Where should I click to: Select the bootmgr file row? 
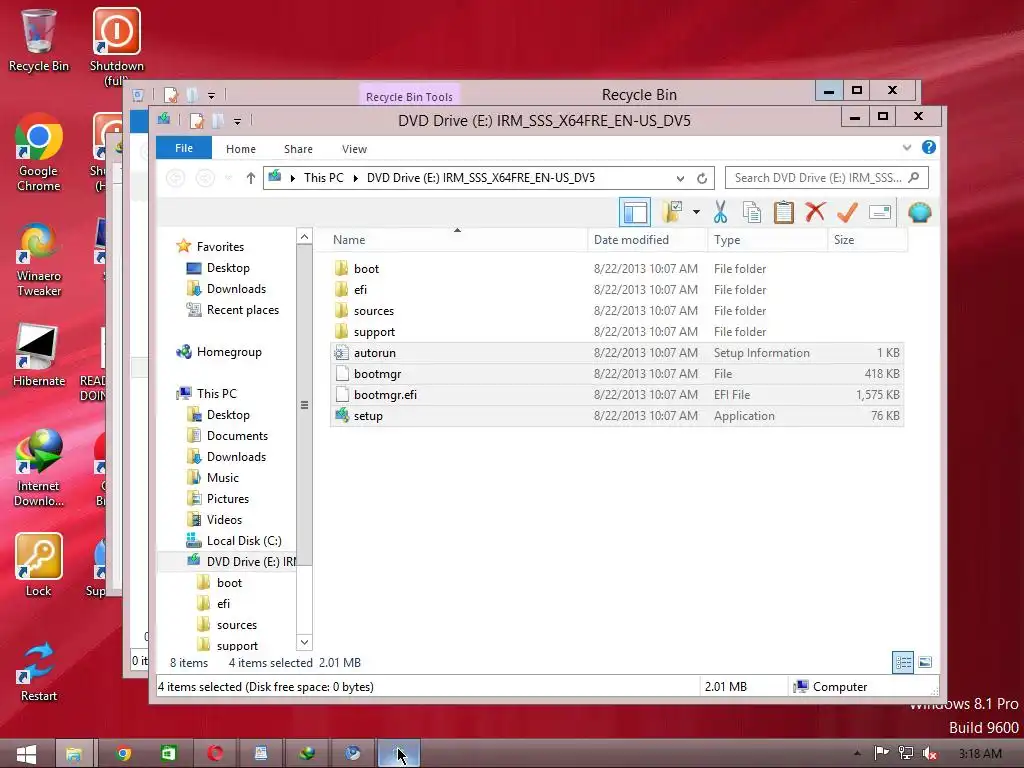pyautogui.click(x=616, y=374)
